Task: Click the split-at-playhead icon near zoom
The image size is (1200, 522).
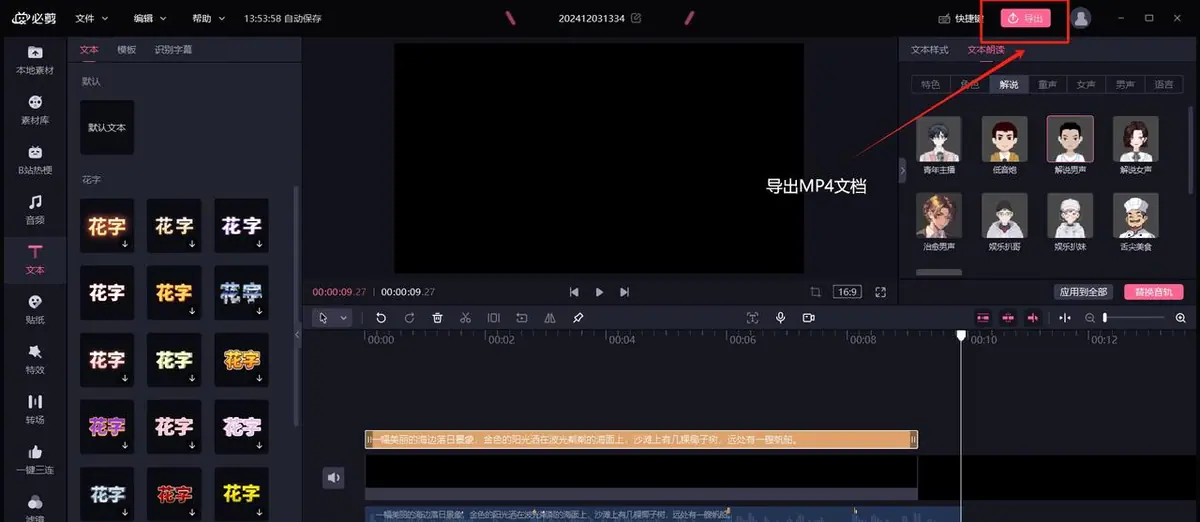Action: point(1064,318)
